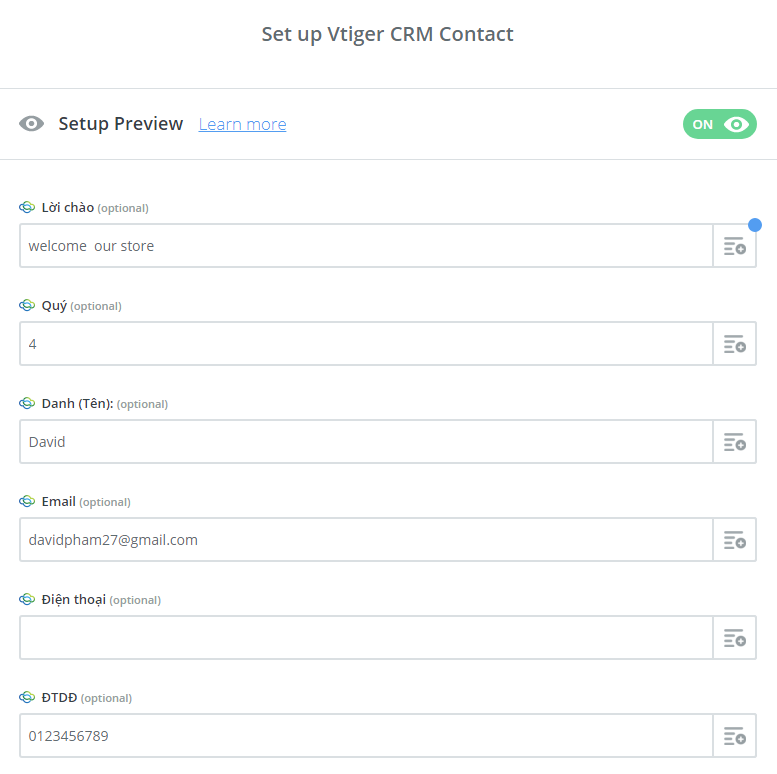Click the Danh (Tên) field with David
The image size is (777, 774).
click(366, 442)
